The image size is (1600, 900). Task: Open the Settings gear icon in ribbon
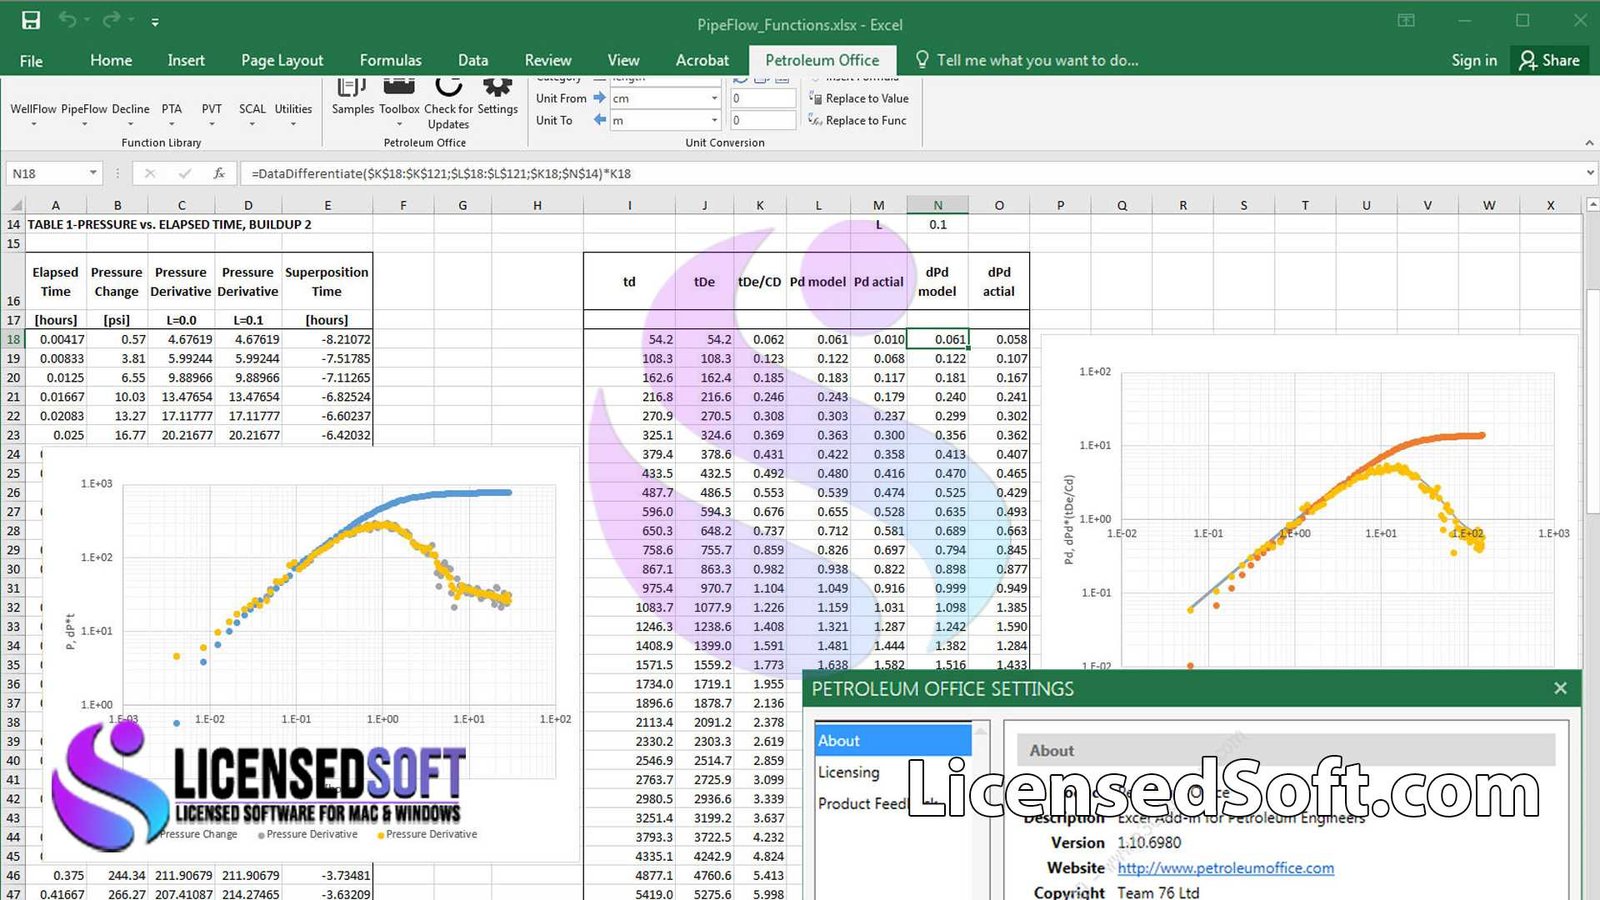pyautogui.click(x=497, y=88)
